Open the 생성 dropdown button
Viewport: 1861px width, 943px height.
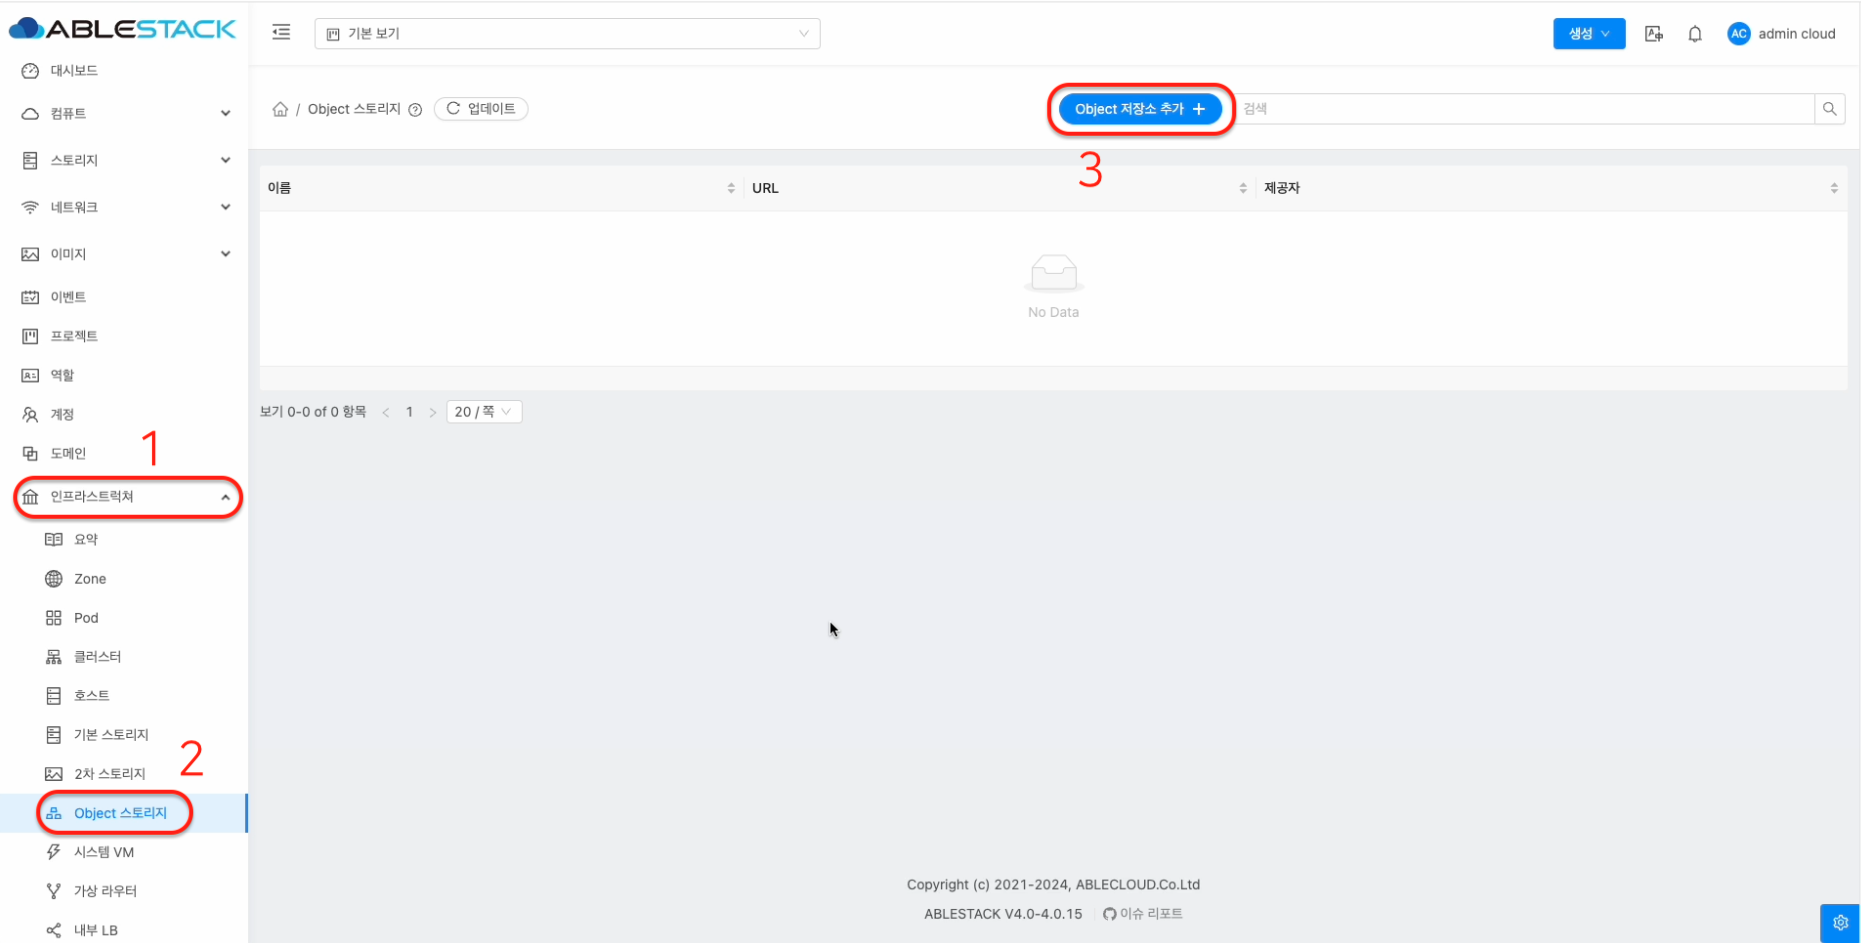[1589, 33]
